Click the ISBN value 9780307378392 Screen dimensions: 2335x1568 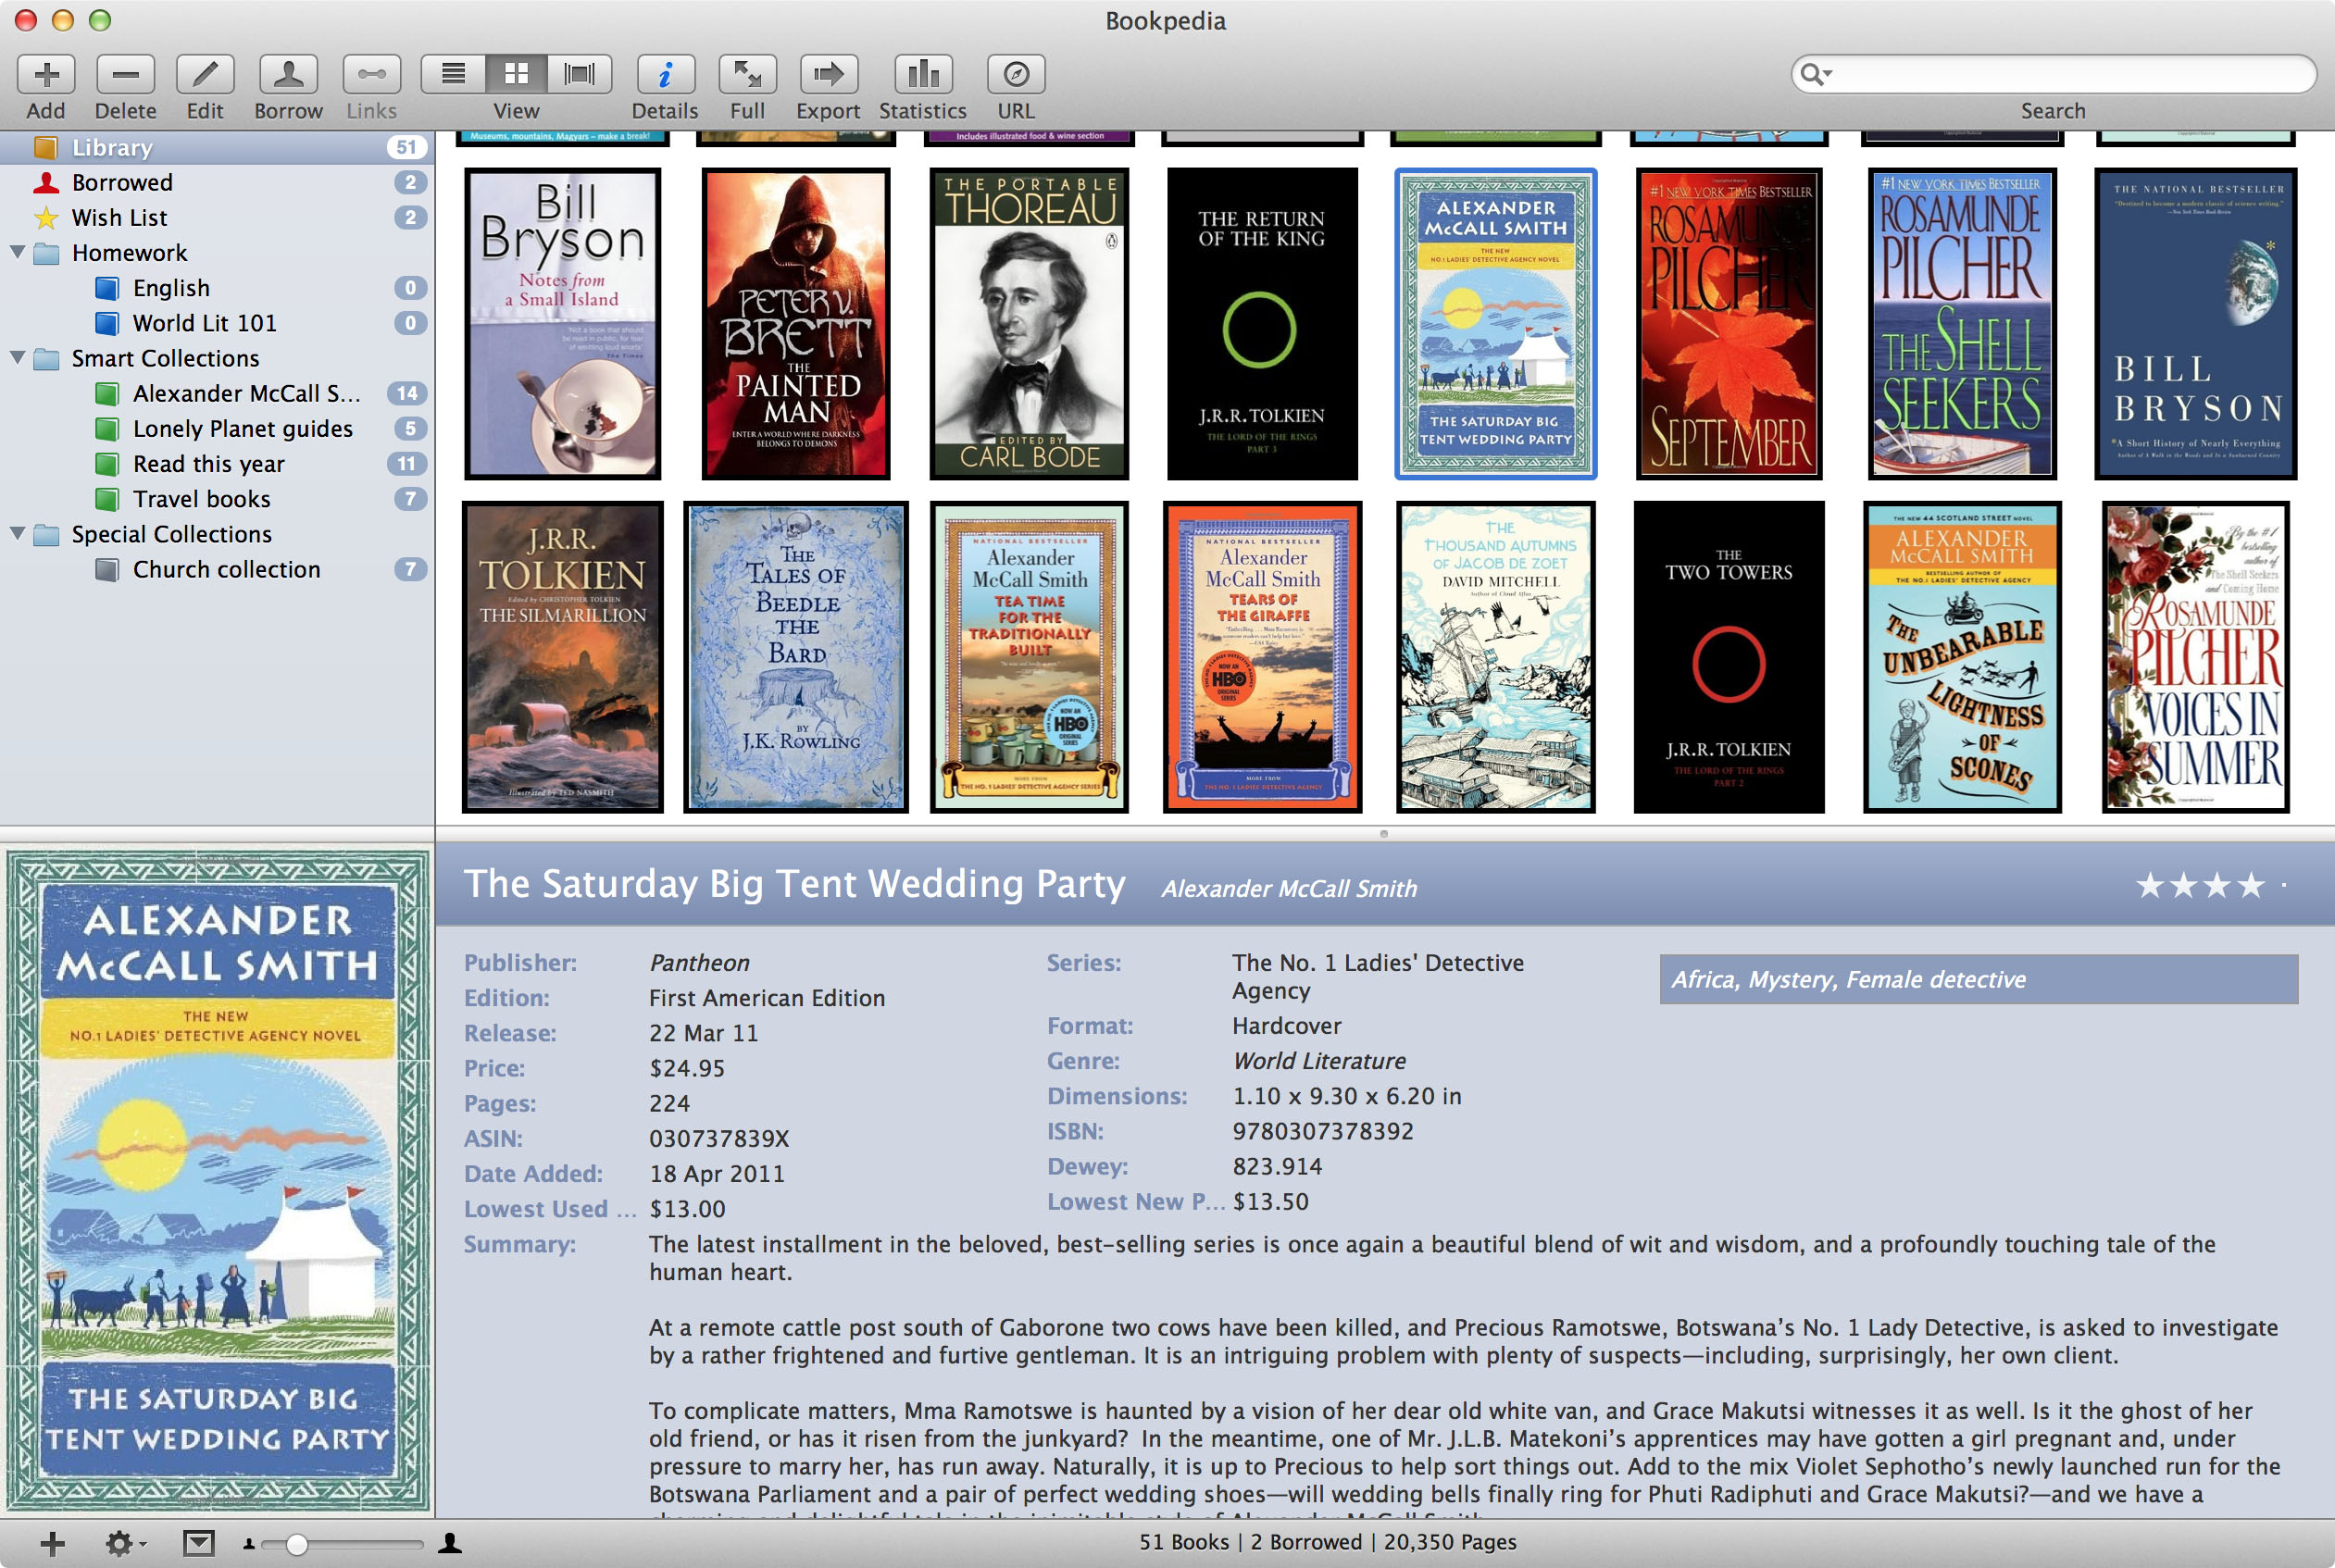[x=1323, y=1131]
